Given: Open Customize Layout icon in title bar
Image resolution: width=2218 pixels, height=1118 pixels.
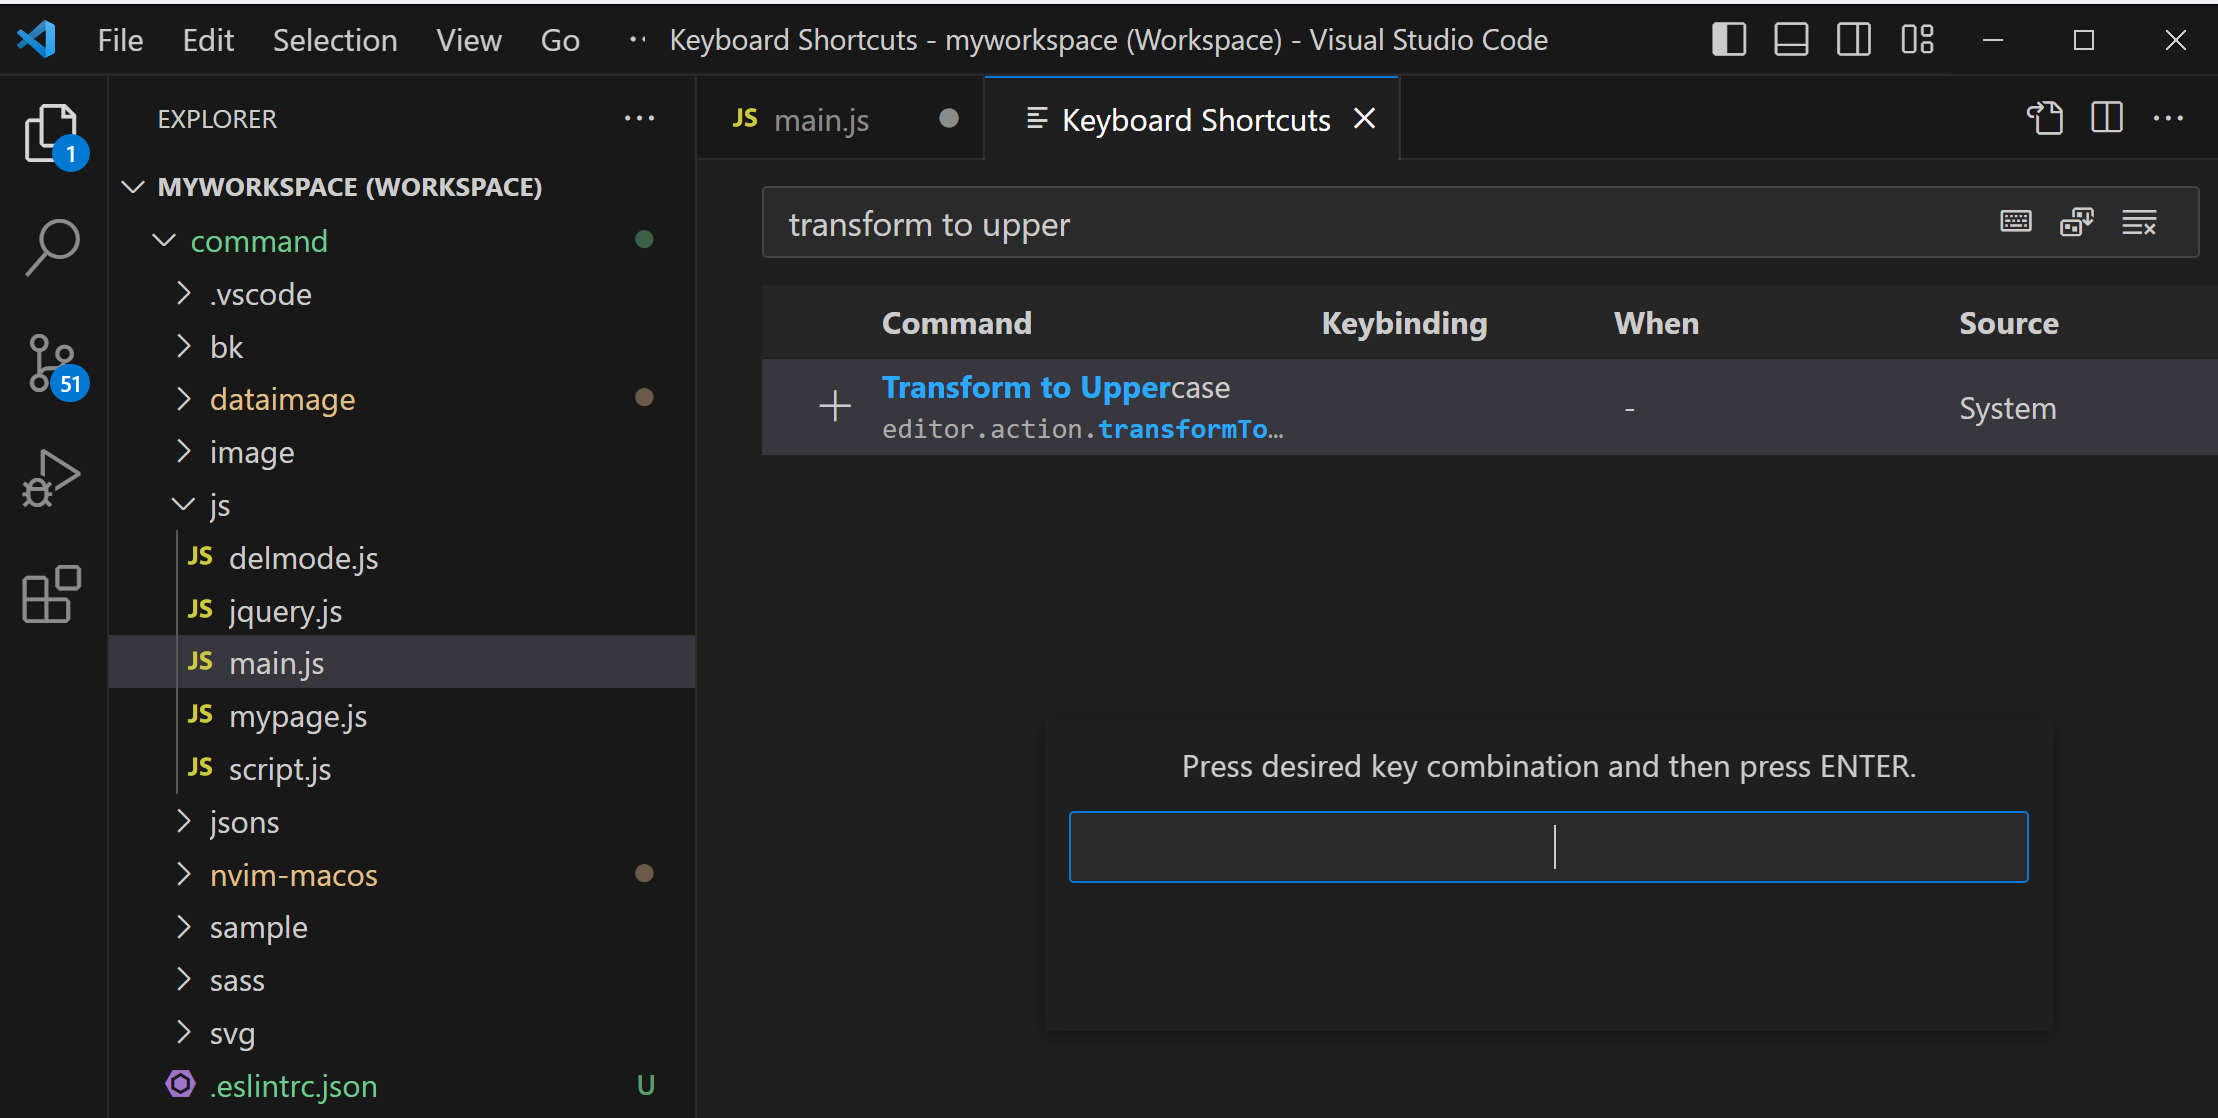Looking at the screenshot, I should click(x=1917, y=40).
